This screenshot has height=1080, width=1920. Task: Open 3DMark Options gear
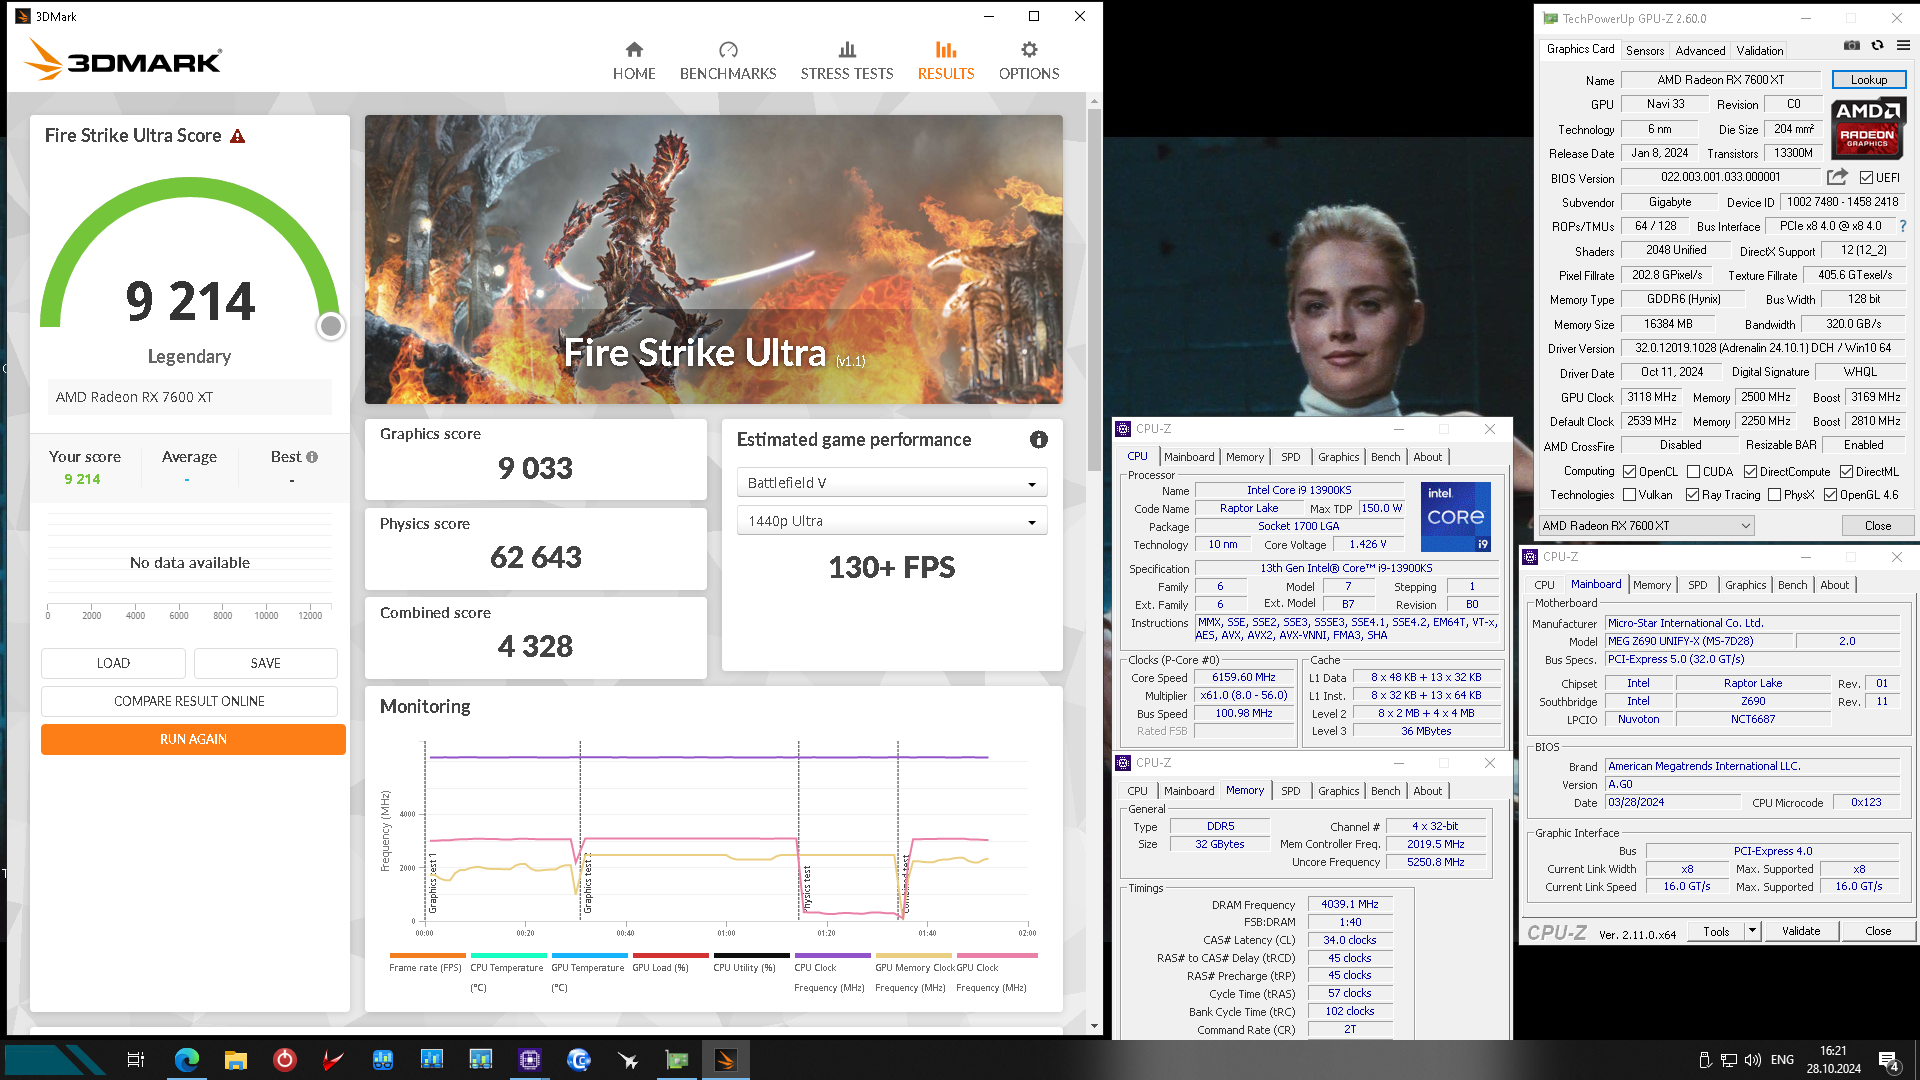click(1029, 61)
